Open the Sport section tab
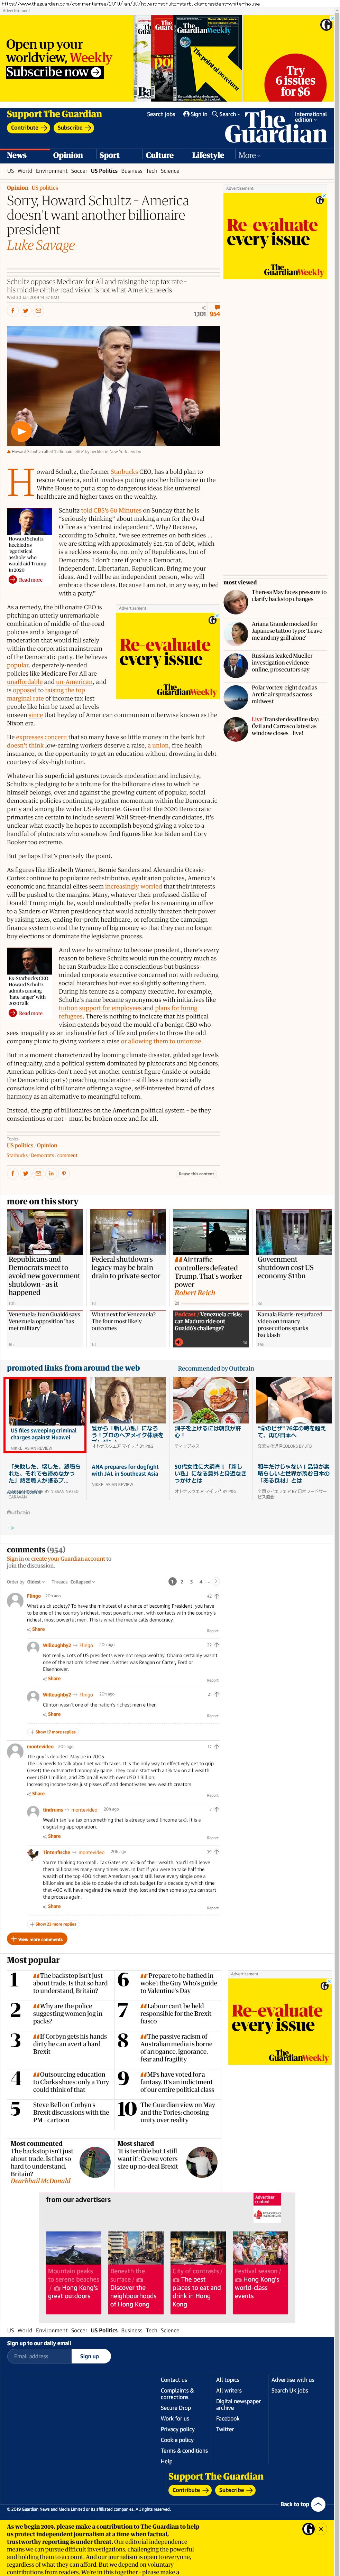 [x=109, y=155]
